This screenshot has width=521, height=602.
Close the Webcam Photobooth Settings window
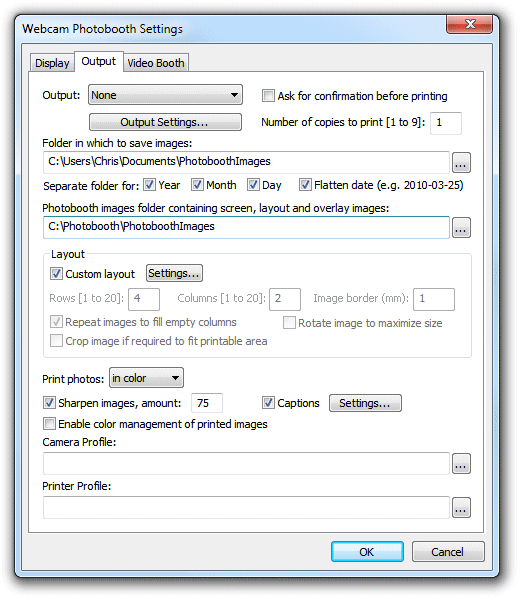tap(469, 25)
